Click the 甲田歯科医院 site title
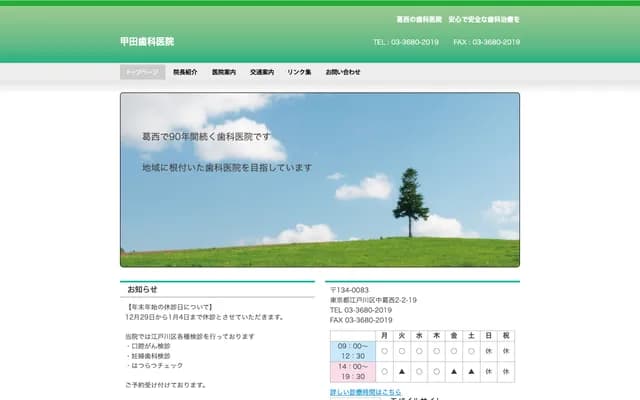The width and height of the screenshot is (640, 400). (147, 42)
